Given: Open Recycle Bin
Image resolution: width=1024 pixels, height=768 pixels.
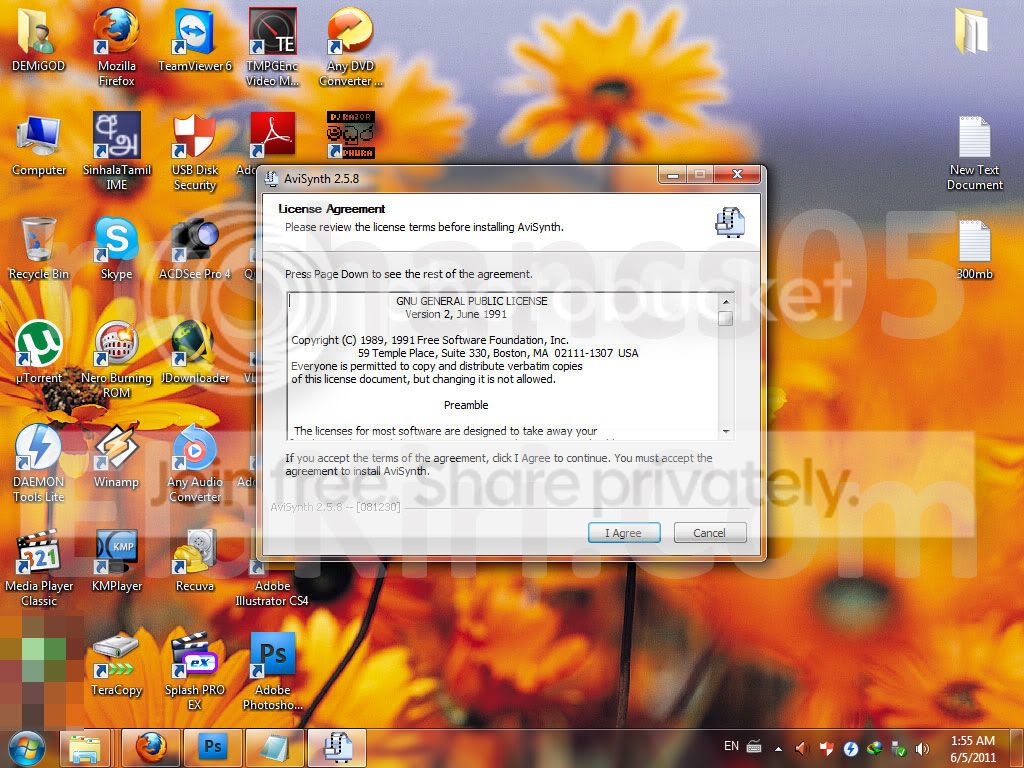Looking at the screenshot, I should tap(39, 248).
